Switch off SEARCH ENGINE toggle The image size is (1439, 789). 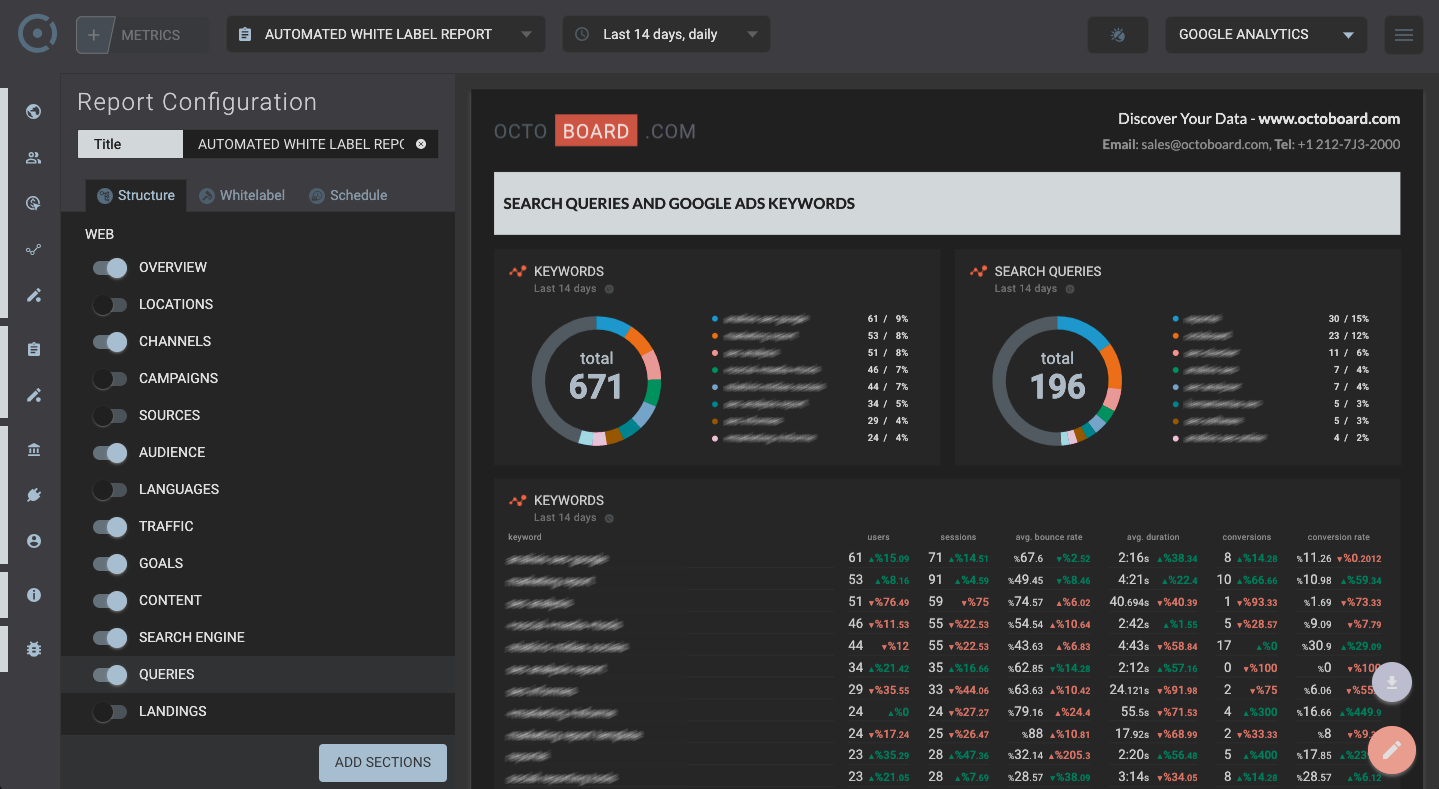(x=110, y=638)
